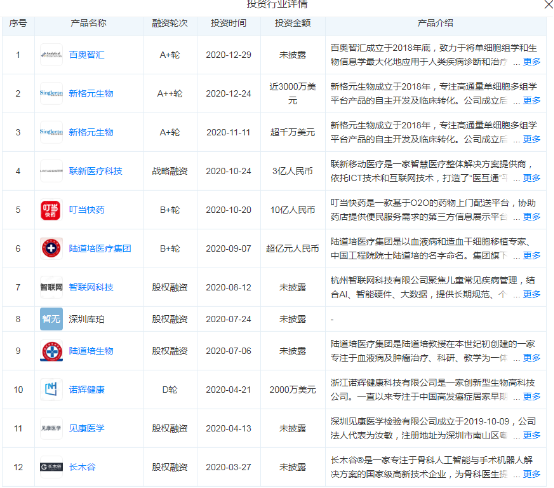Viewport: 554px width, 488px height.
Task: Open the 智联网科技 link
Action: (x=91, y=287)
